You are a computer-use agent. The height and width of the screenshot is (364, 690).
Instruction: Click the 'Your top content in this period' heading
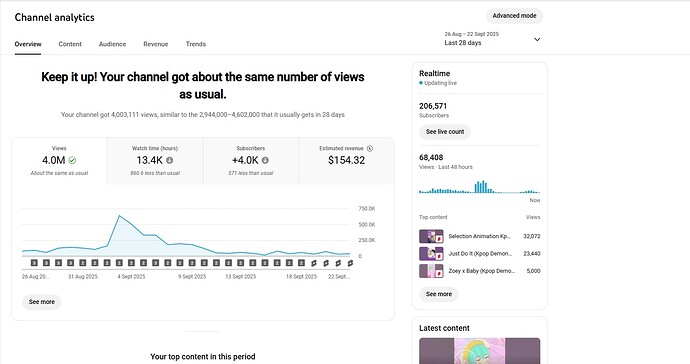tap(203, 357)
